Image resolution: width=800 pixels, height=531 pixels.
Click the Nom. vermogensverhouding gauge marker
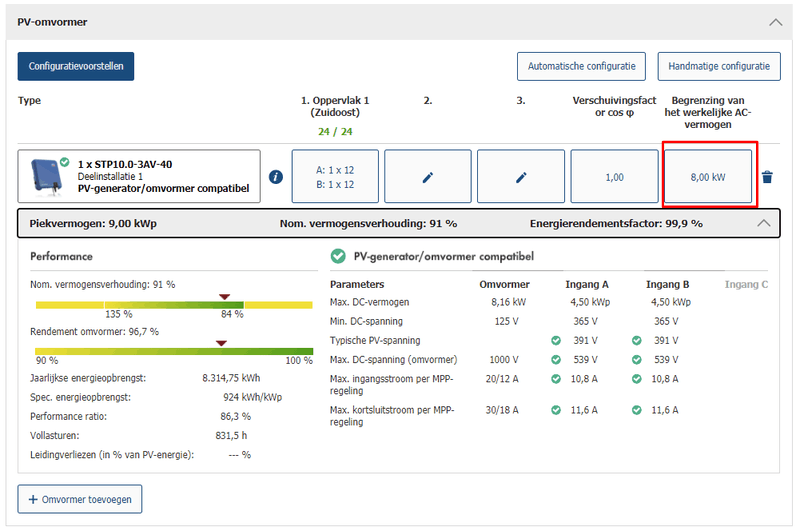[225, 296]
